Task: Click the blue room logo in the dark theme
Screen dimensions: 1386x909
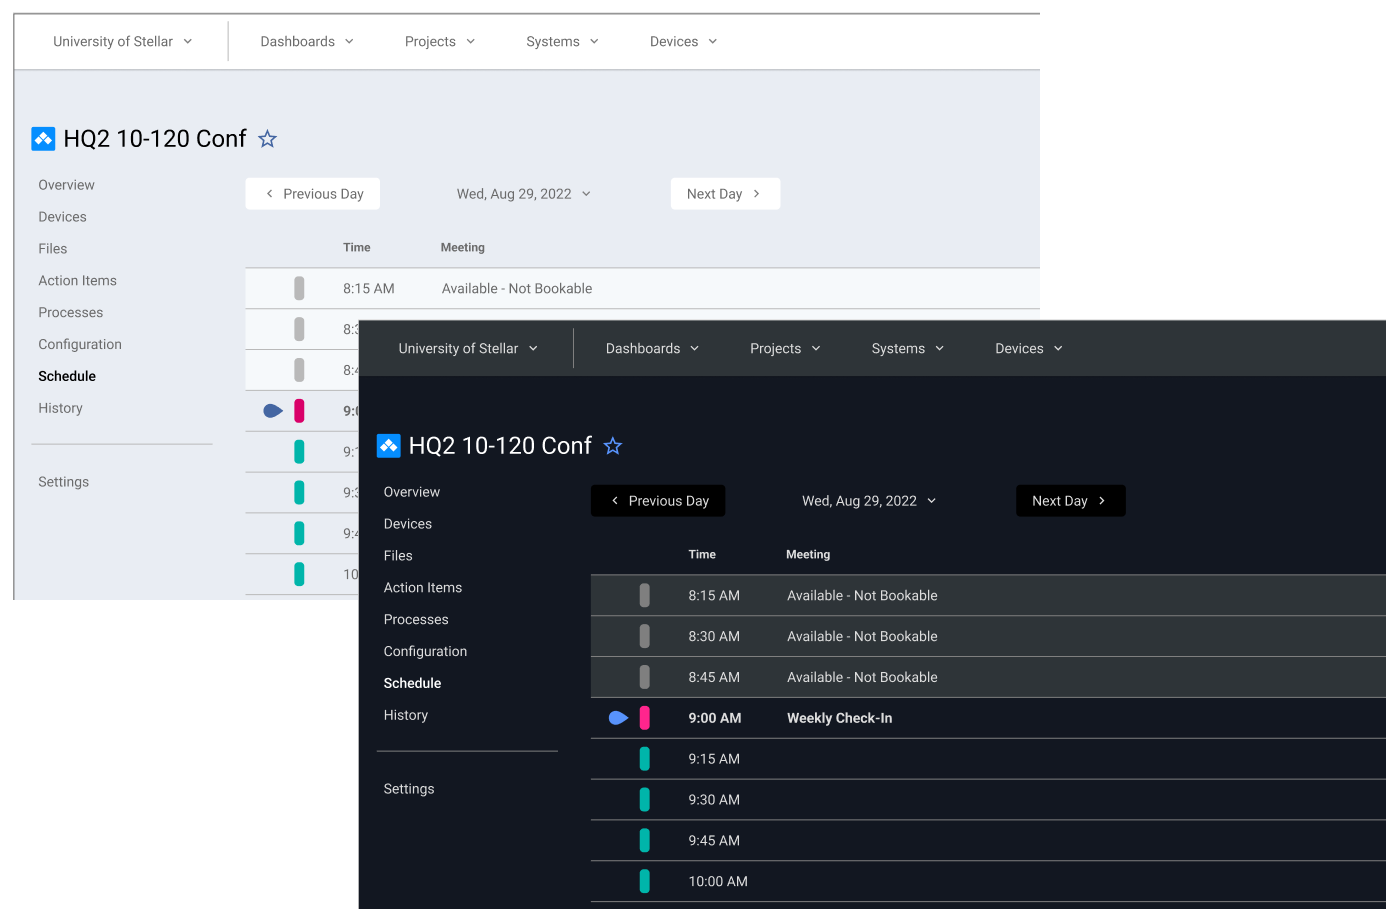Action: 388,446
